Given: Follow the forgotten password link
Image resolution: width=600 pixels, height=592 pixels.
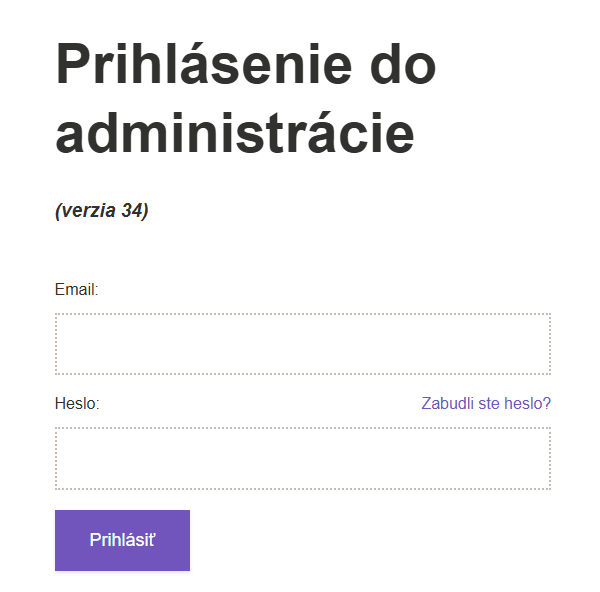Looking at the screenshot, I should click(x=486, y=404).
